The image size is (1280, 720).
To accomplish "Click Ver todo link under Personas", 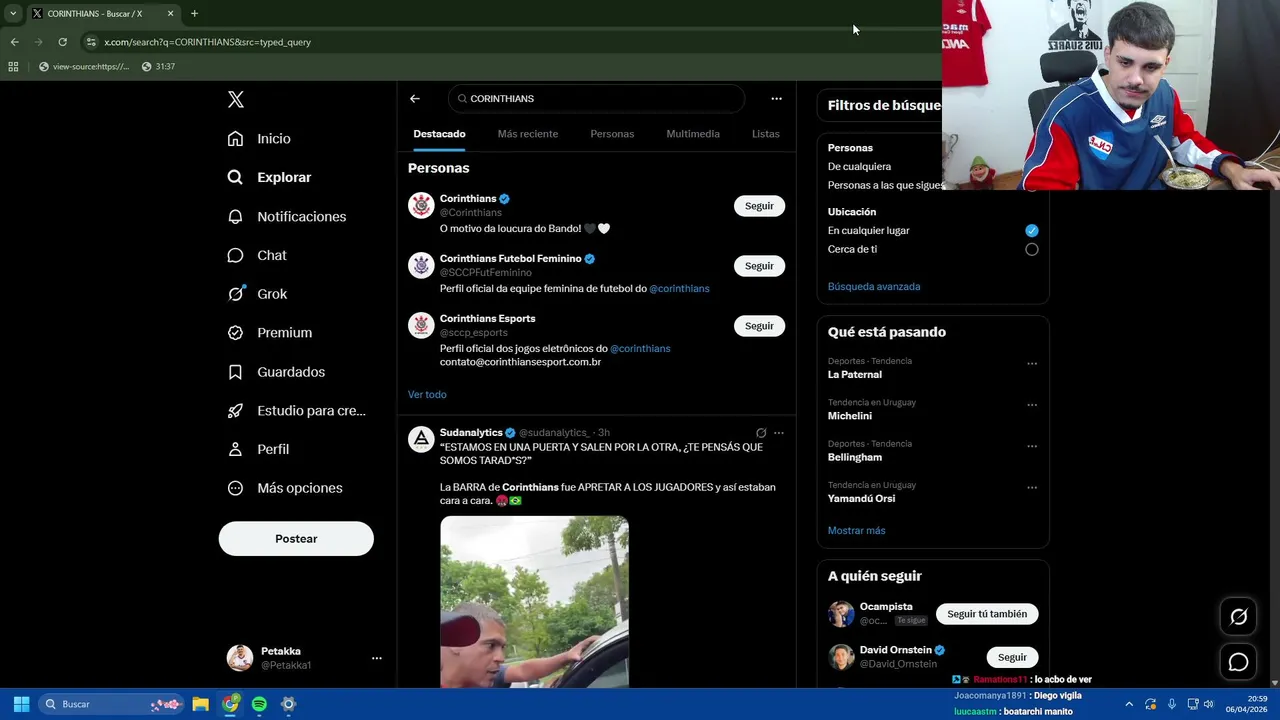I will [x=427, y=395].
